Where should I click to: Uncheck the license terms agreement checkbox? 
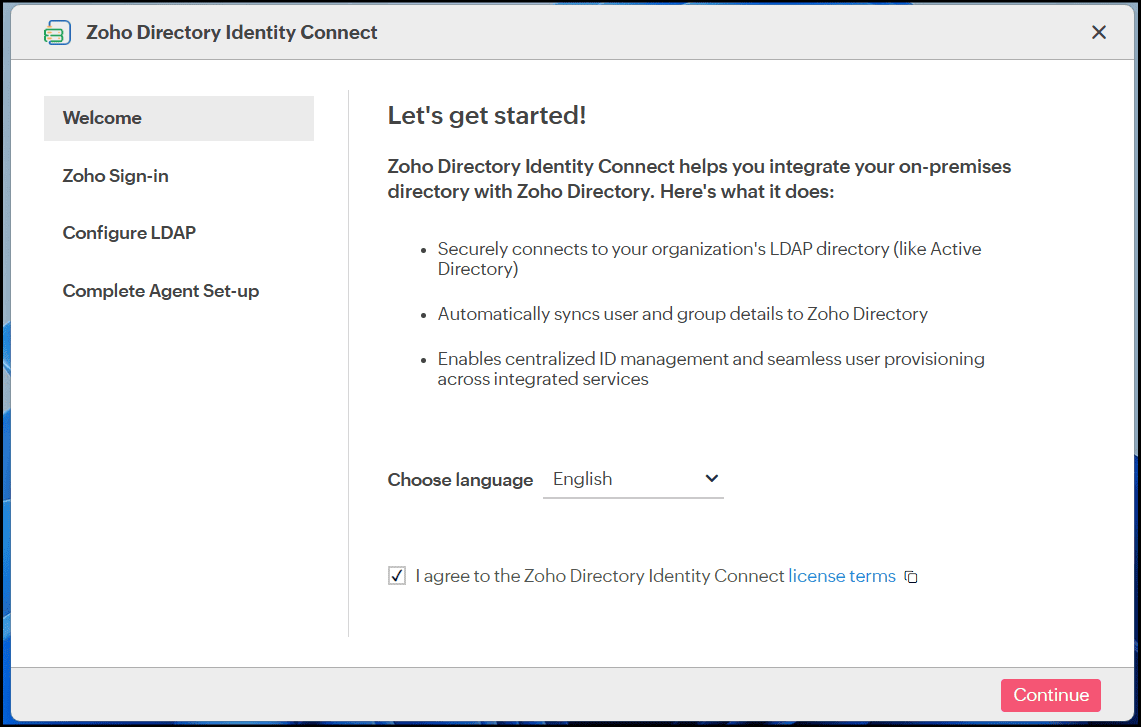(x=397, y=576)
